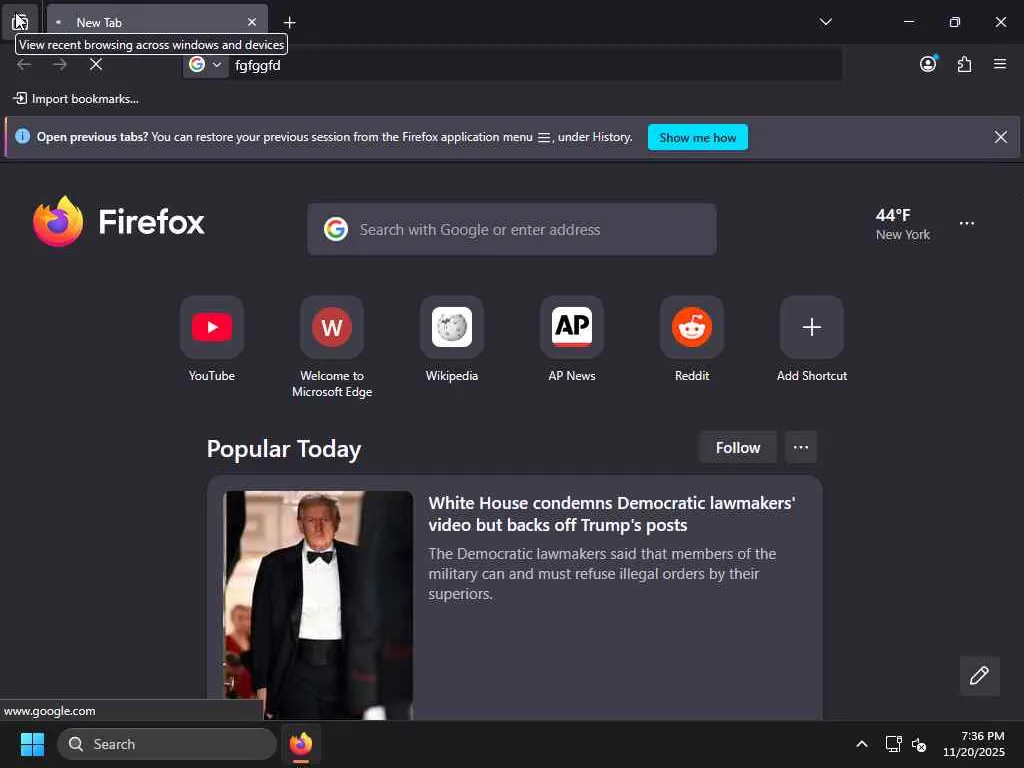The width and height of the screenshot is (1024, 768).
Task: Click Import bookmarks in bookmarks toolbar
Action: (x=76, y=99)
